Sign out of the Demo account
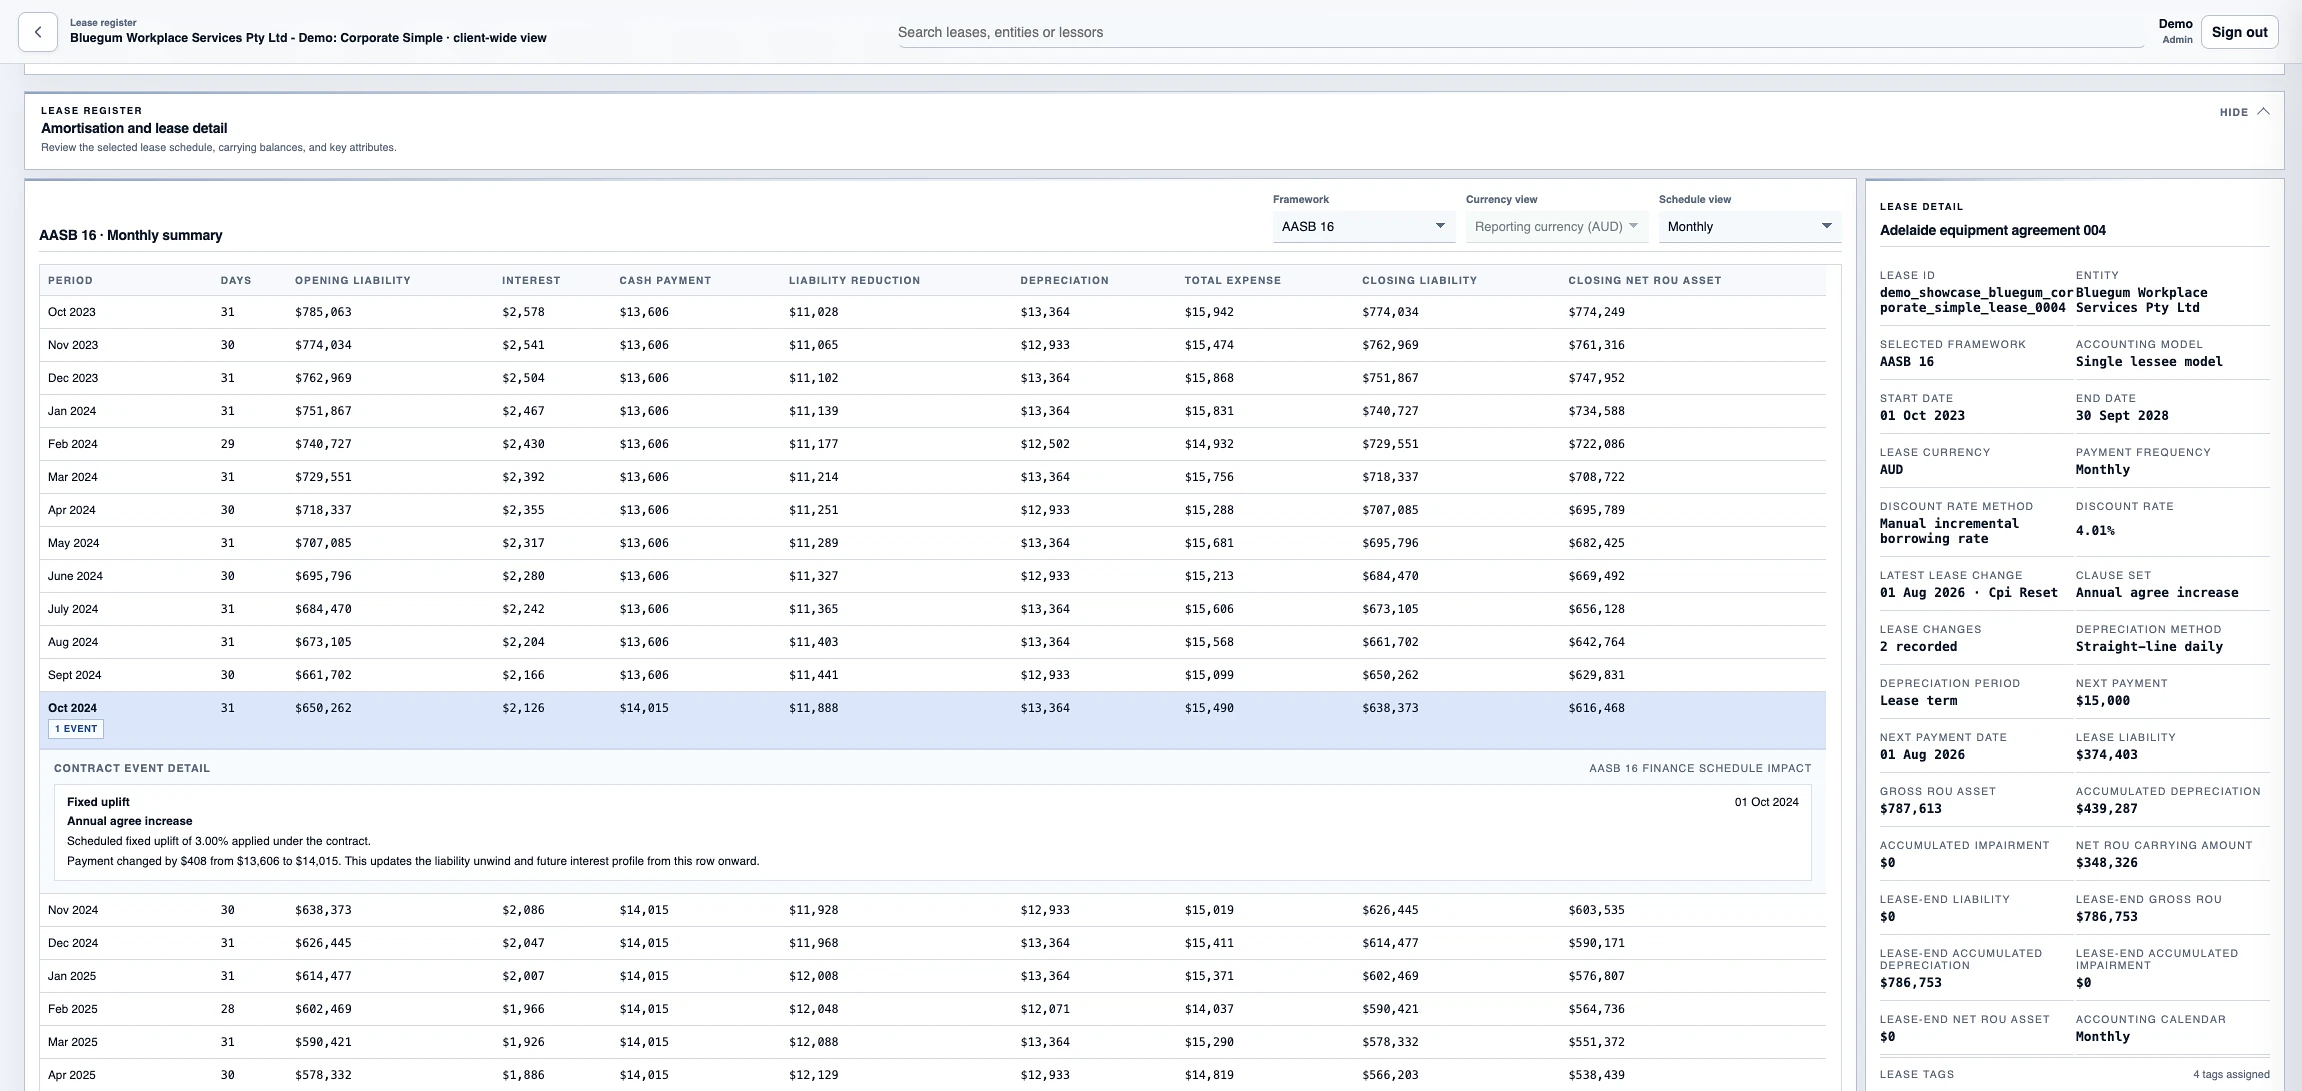This screenshot has height=1091, width=2302. click(x=2239, y=32)
